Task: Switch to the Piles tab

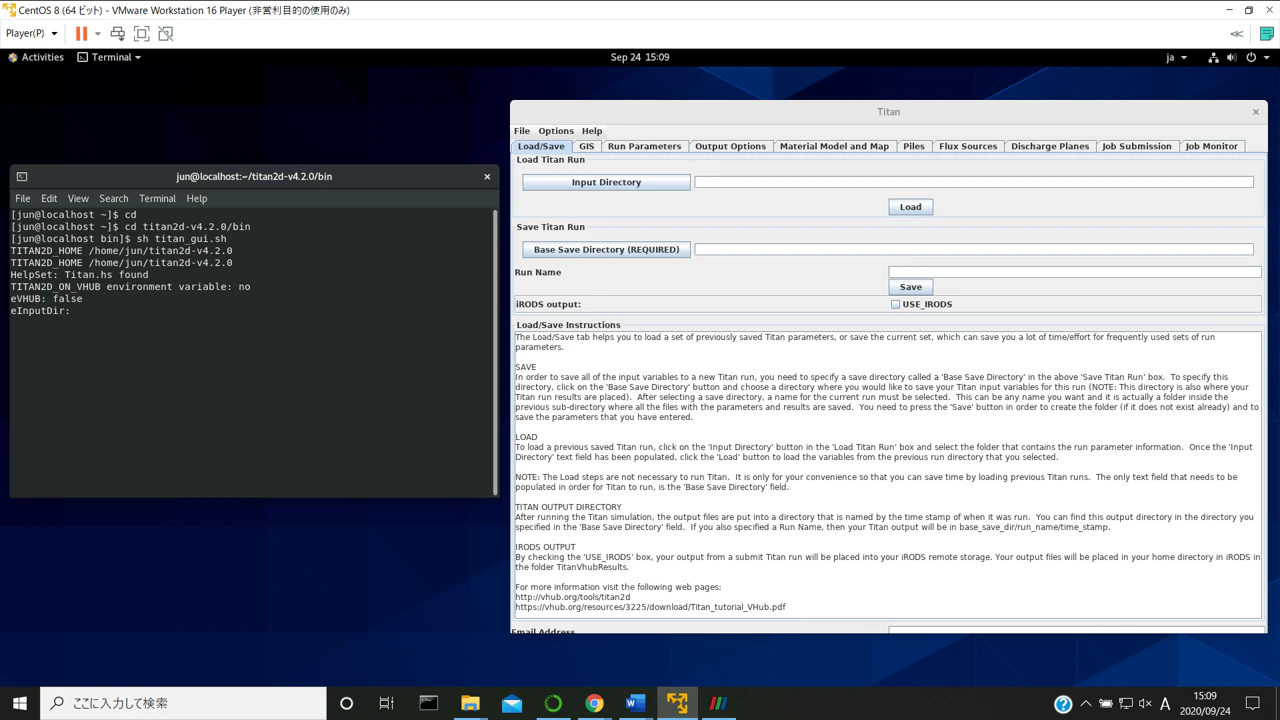Action: [914, 146]
